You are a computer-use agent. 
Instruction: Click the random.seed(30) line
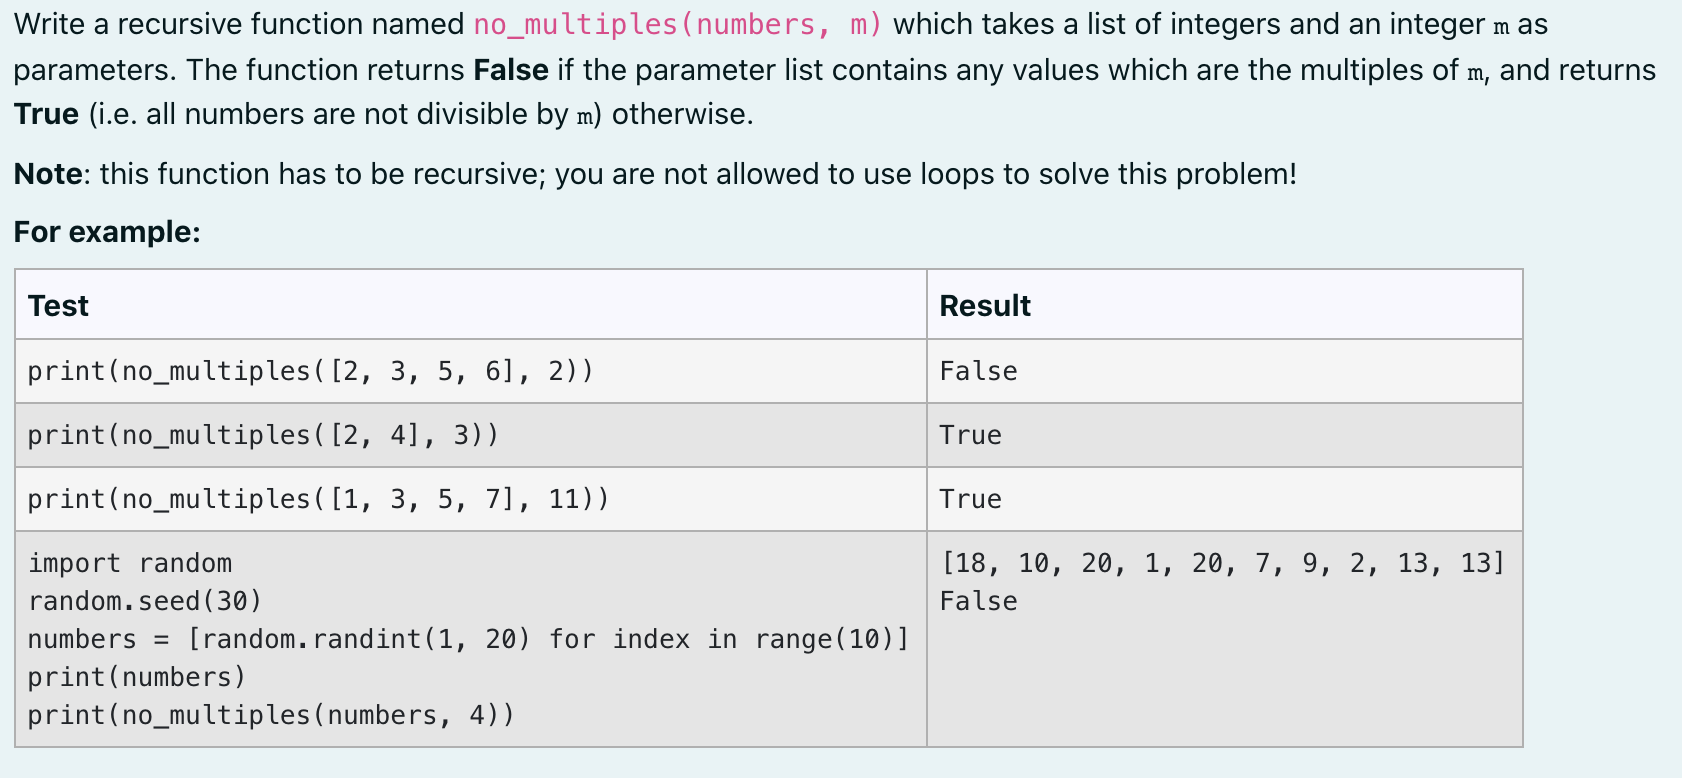145,601
